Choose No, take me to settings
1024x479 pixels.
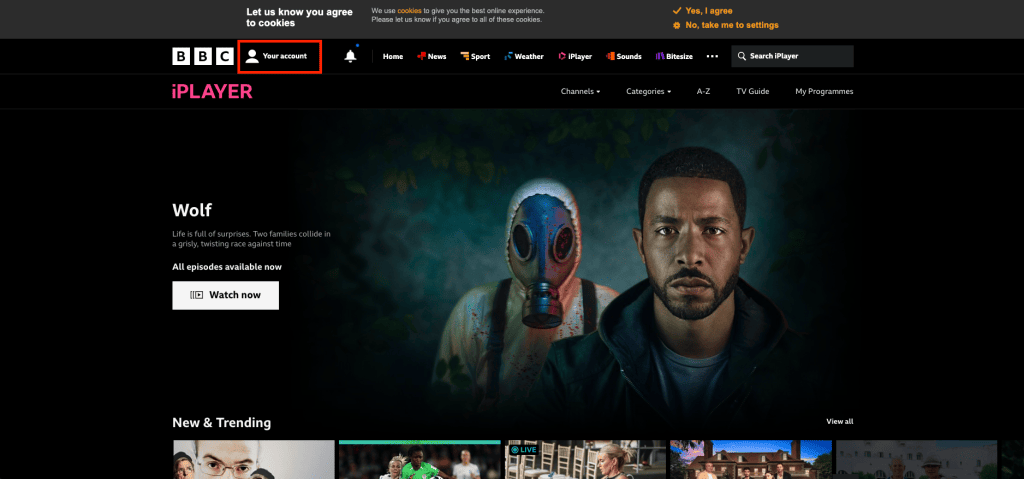pyautogui.click(x=726, y=25)
